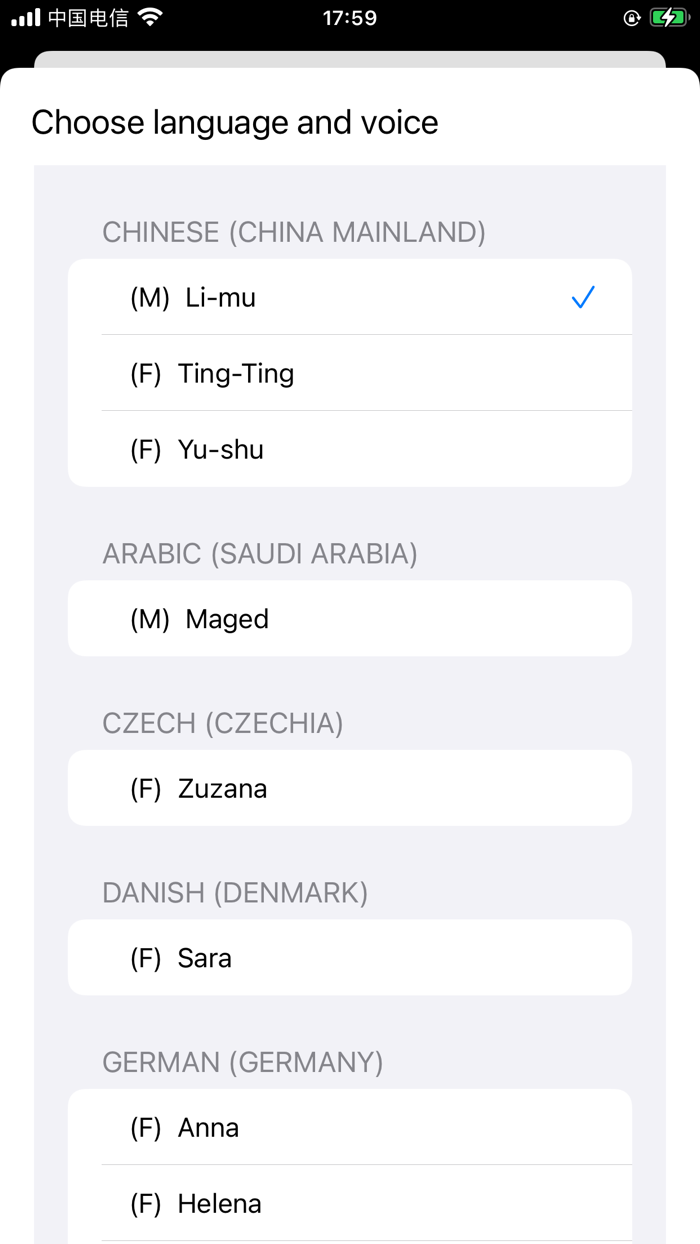
Task: Tap the CHINESE (CHINA MAINLAND) section header
Action: tap(292, 232)
